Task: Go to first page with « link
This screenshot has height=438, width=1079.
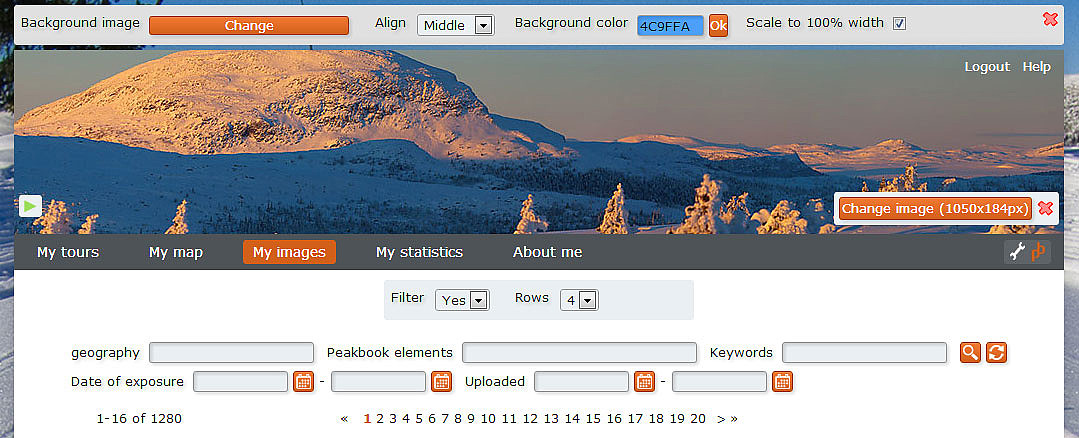Action: [344, 419]
